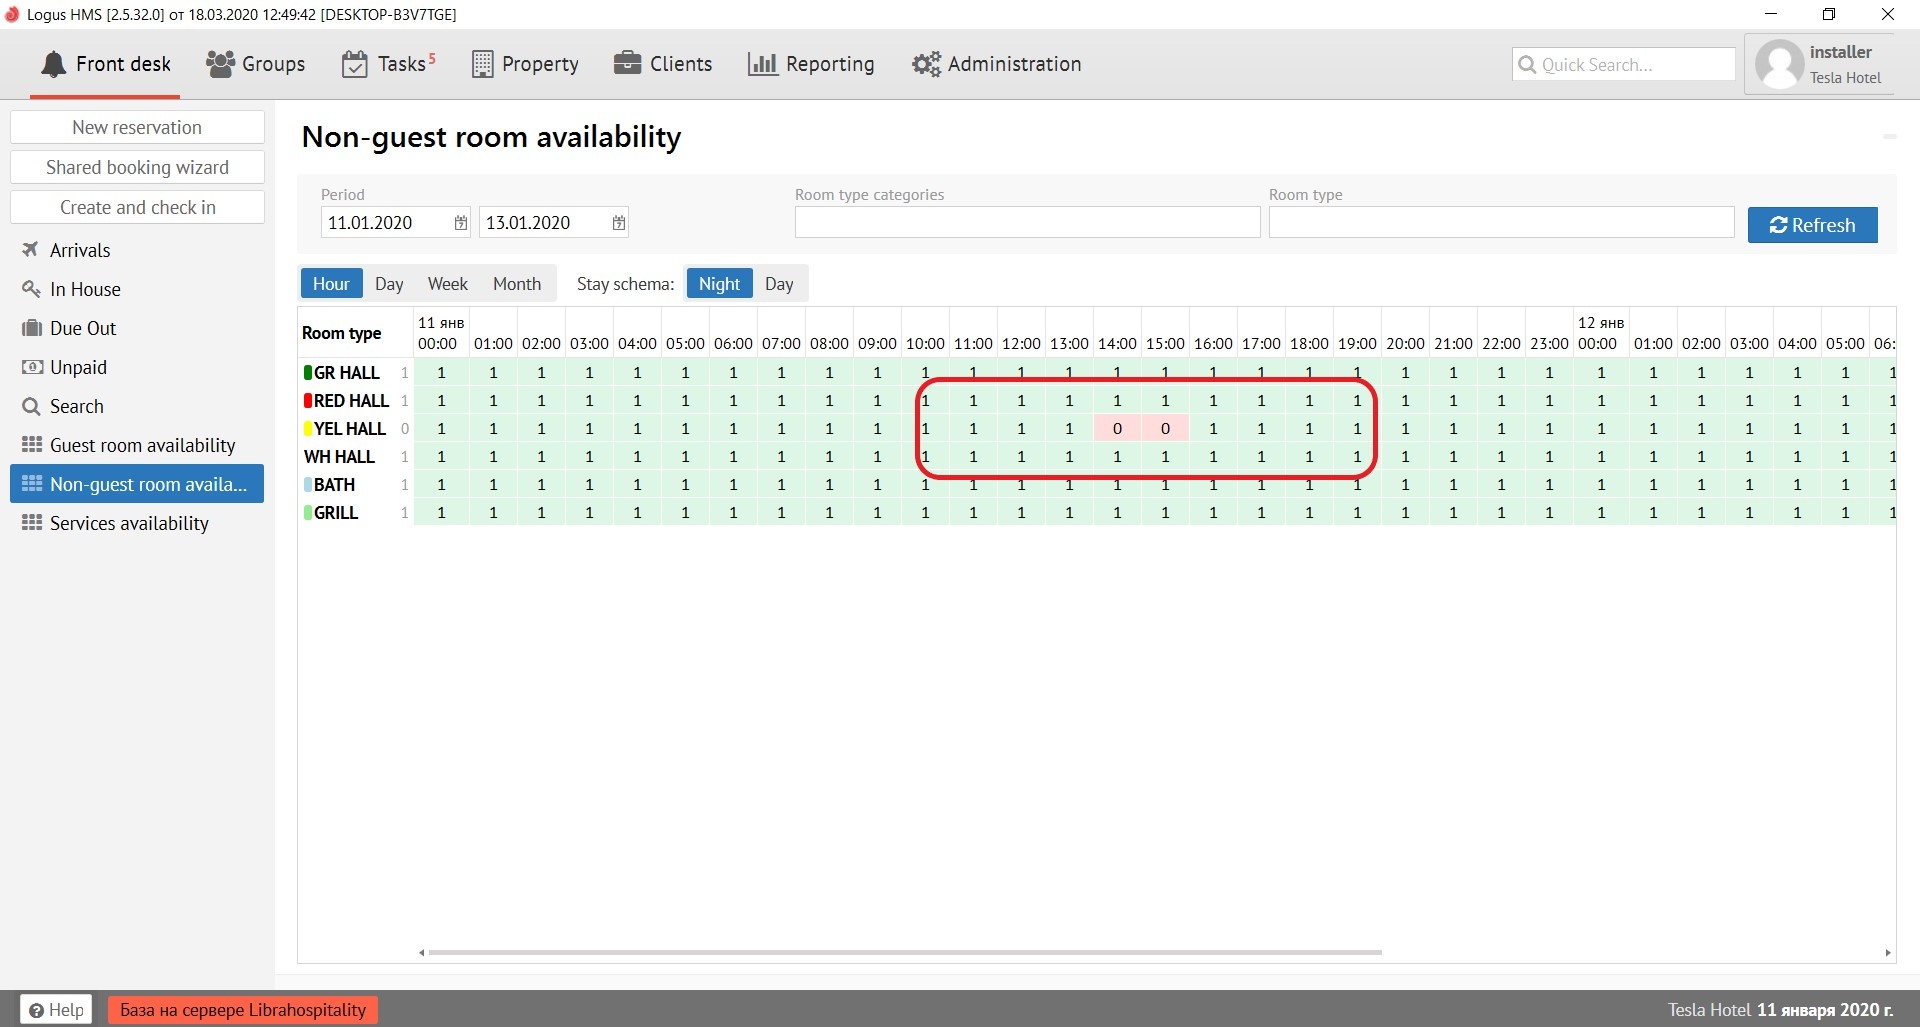
Task: Select the Unpaid money icon
Action: pos(31,367)
